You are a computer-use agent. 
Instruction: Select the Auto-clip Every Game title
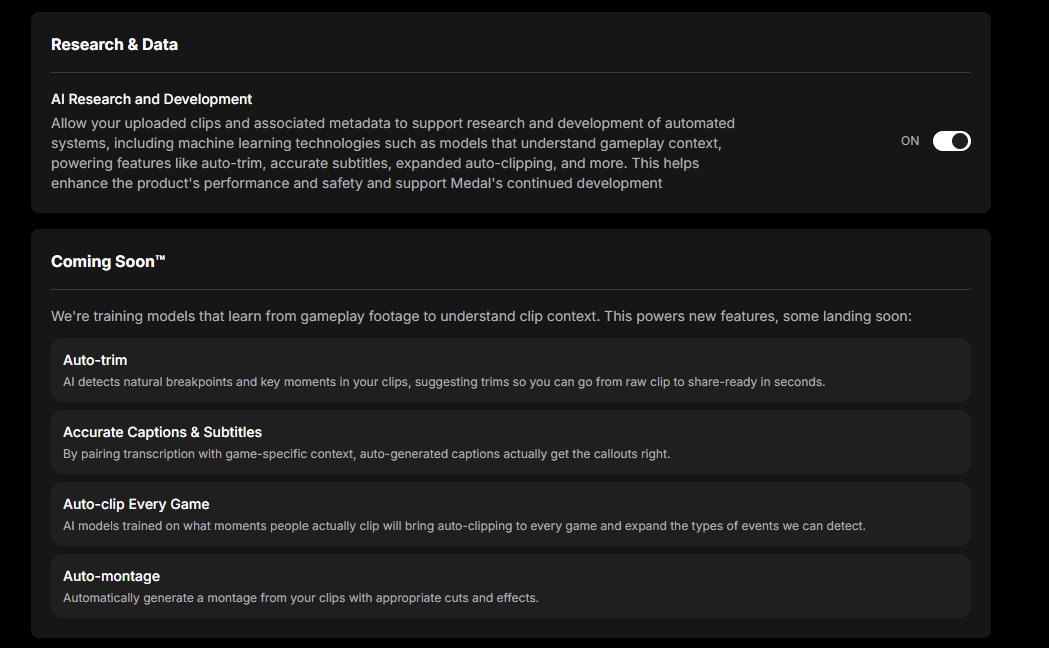tap(136, 504)
